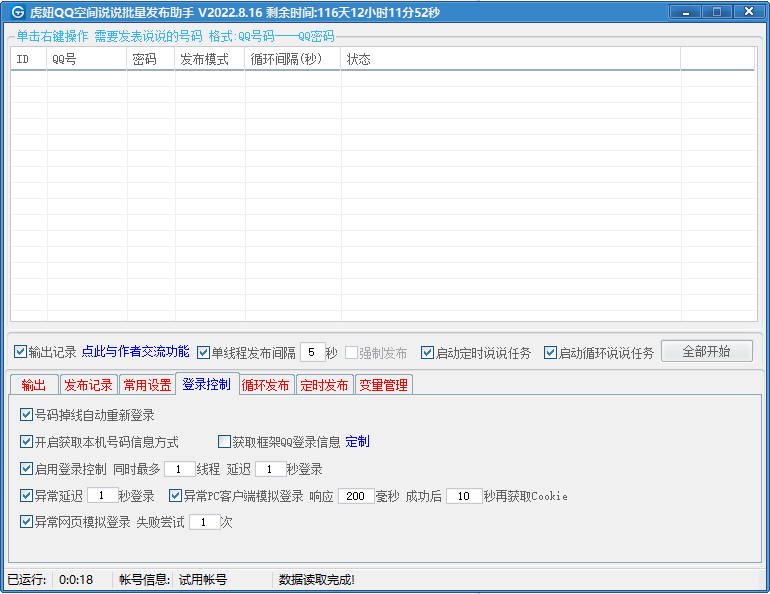Switch to the 输出 tab
770x594 pixels.
tap(33, 385)
